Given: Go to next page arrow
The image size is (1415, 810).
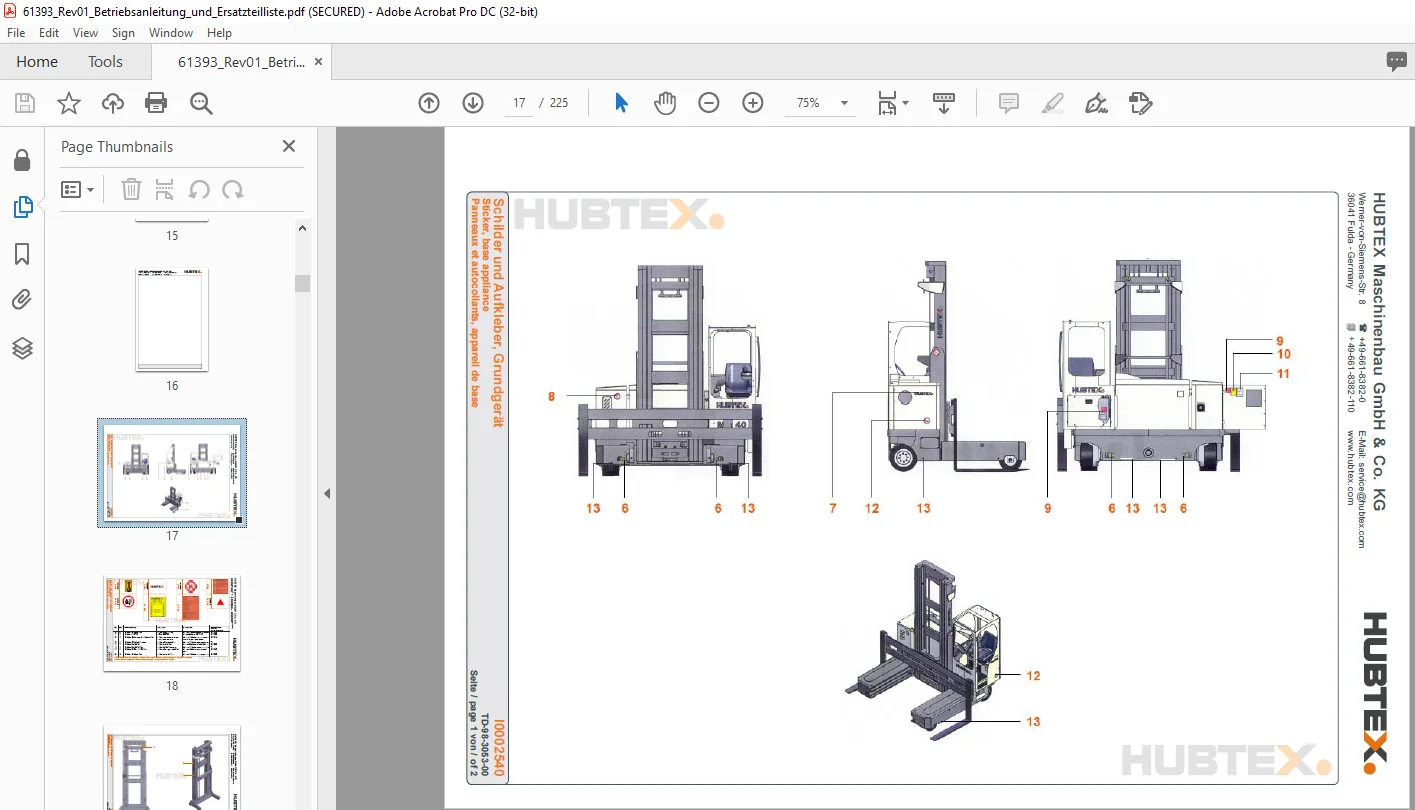Looking at the screenshot, I should (473, 103).
